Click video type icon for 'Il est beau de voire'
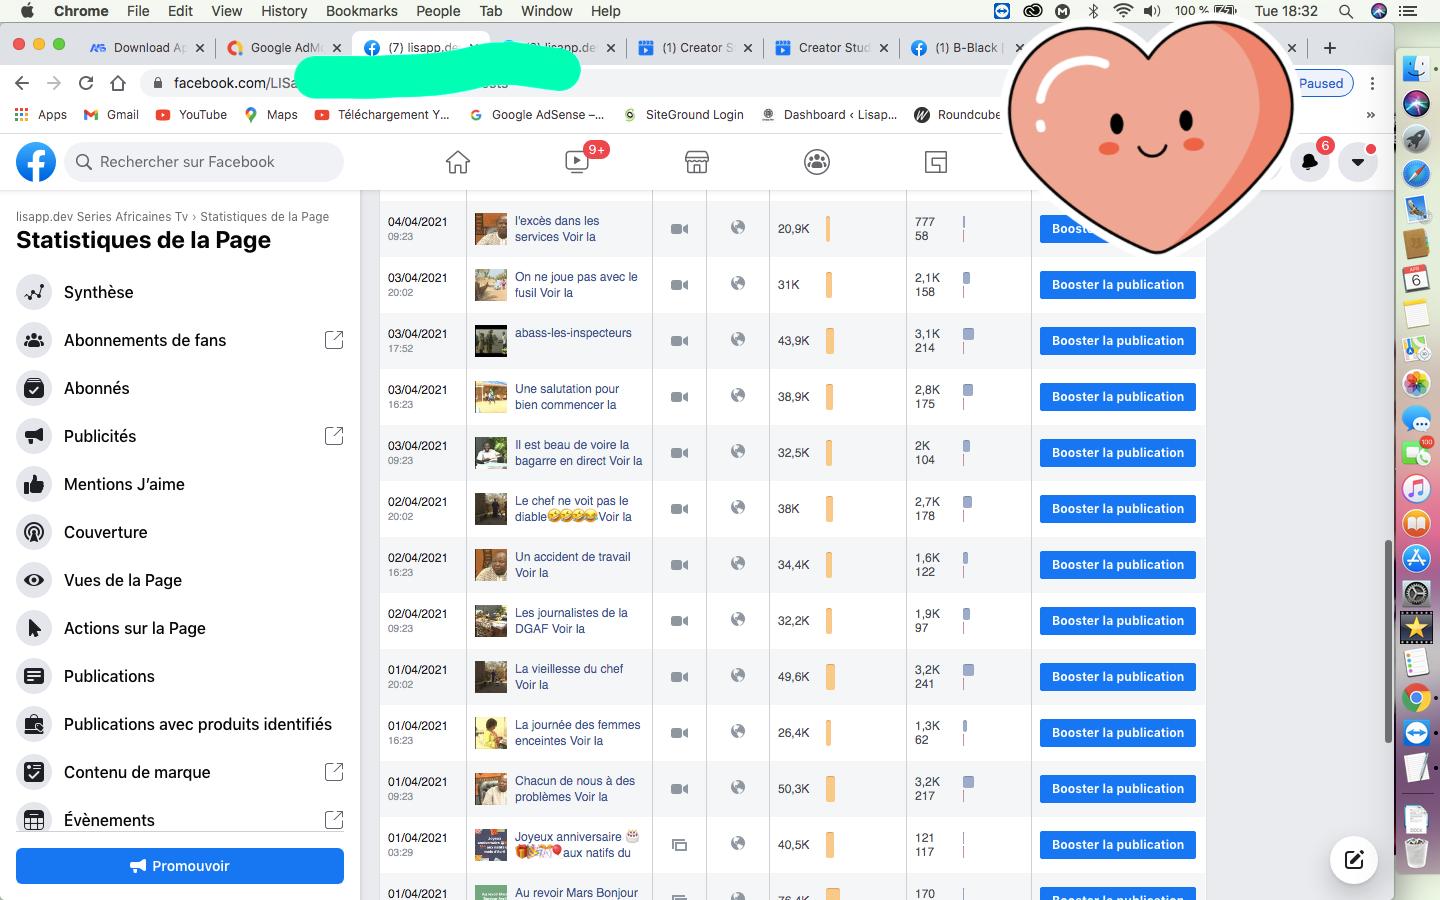This screenshot has width=1440, height=900. [679, 453]
